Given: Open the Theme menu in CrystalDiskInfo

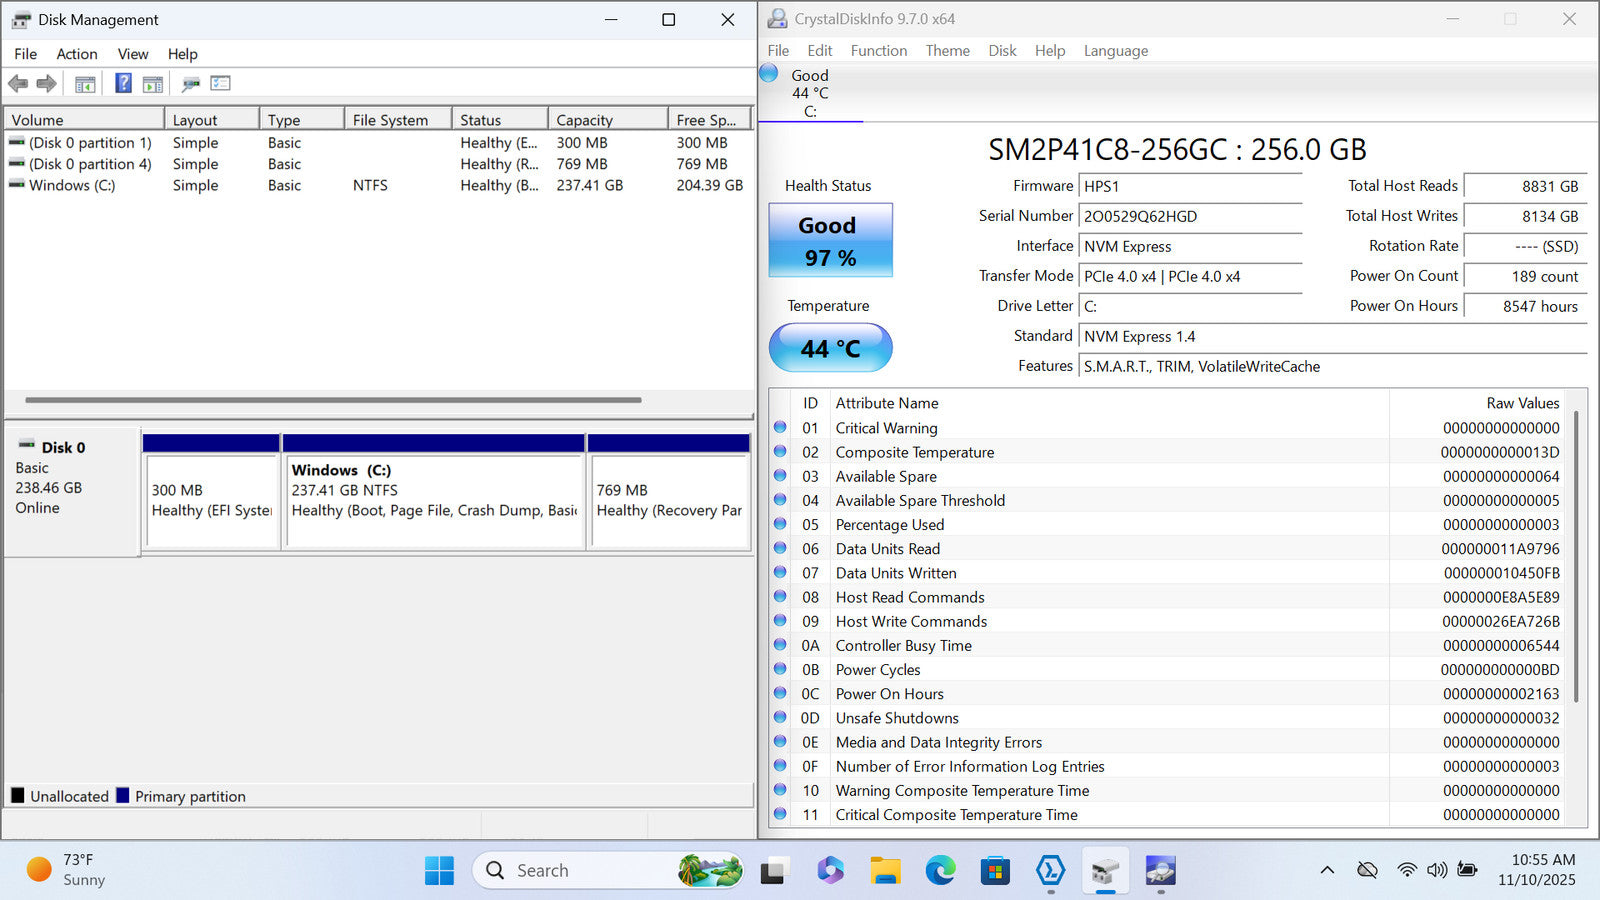Looking at the screenshot, I should click(947, 51).
